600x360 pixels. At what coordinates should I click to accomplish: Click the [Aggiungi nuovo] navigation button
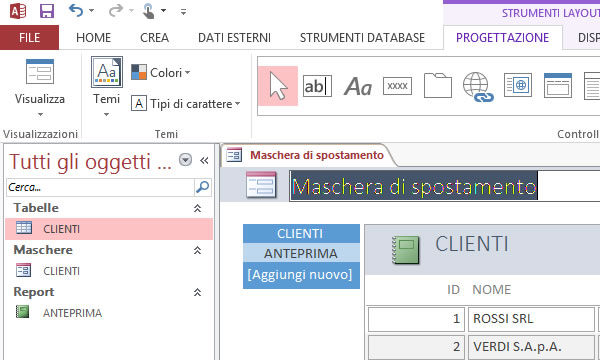(301, 275)
